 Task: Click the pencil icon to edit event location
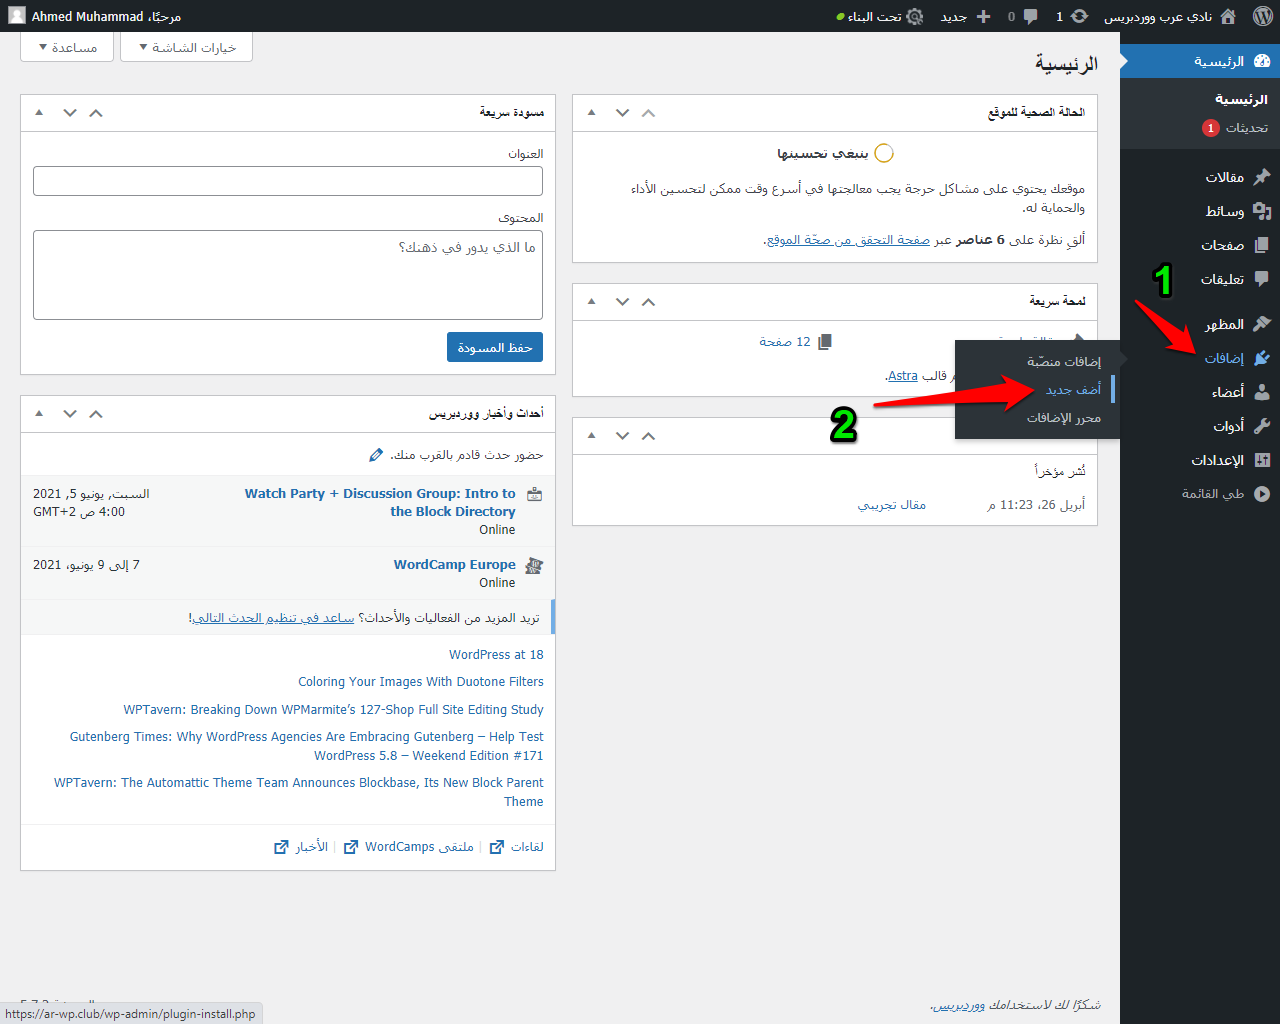pos(376,455)
